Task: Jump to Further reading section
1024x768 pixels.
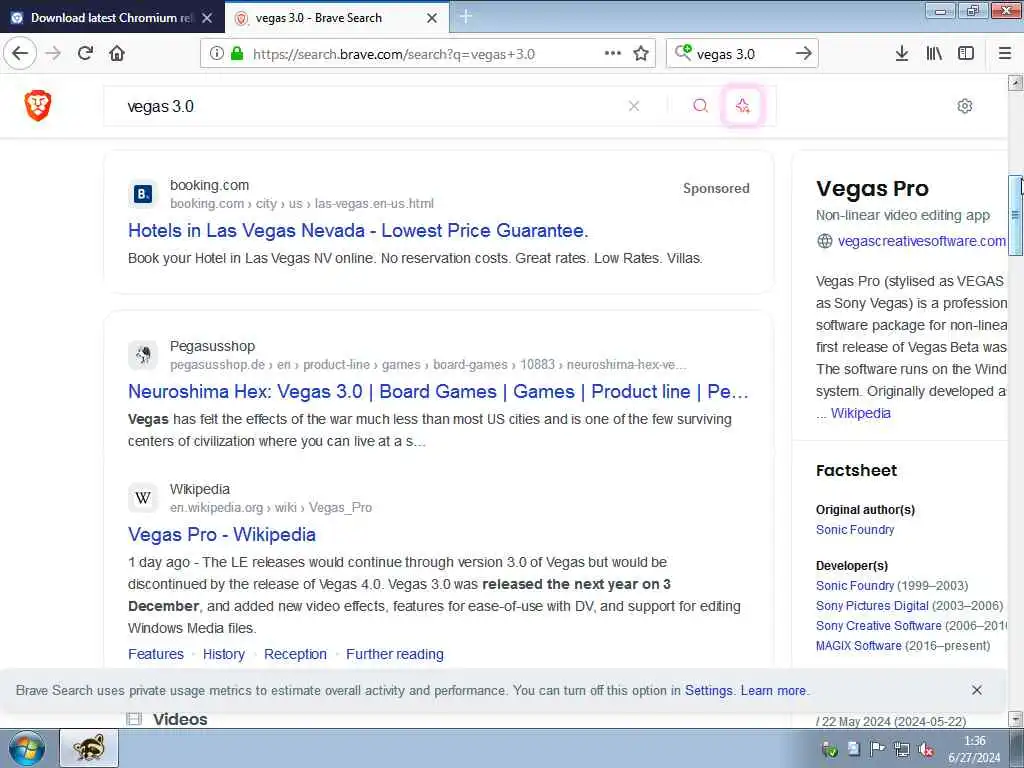Action: pyautogui.click(x=394, y=654)
